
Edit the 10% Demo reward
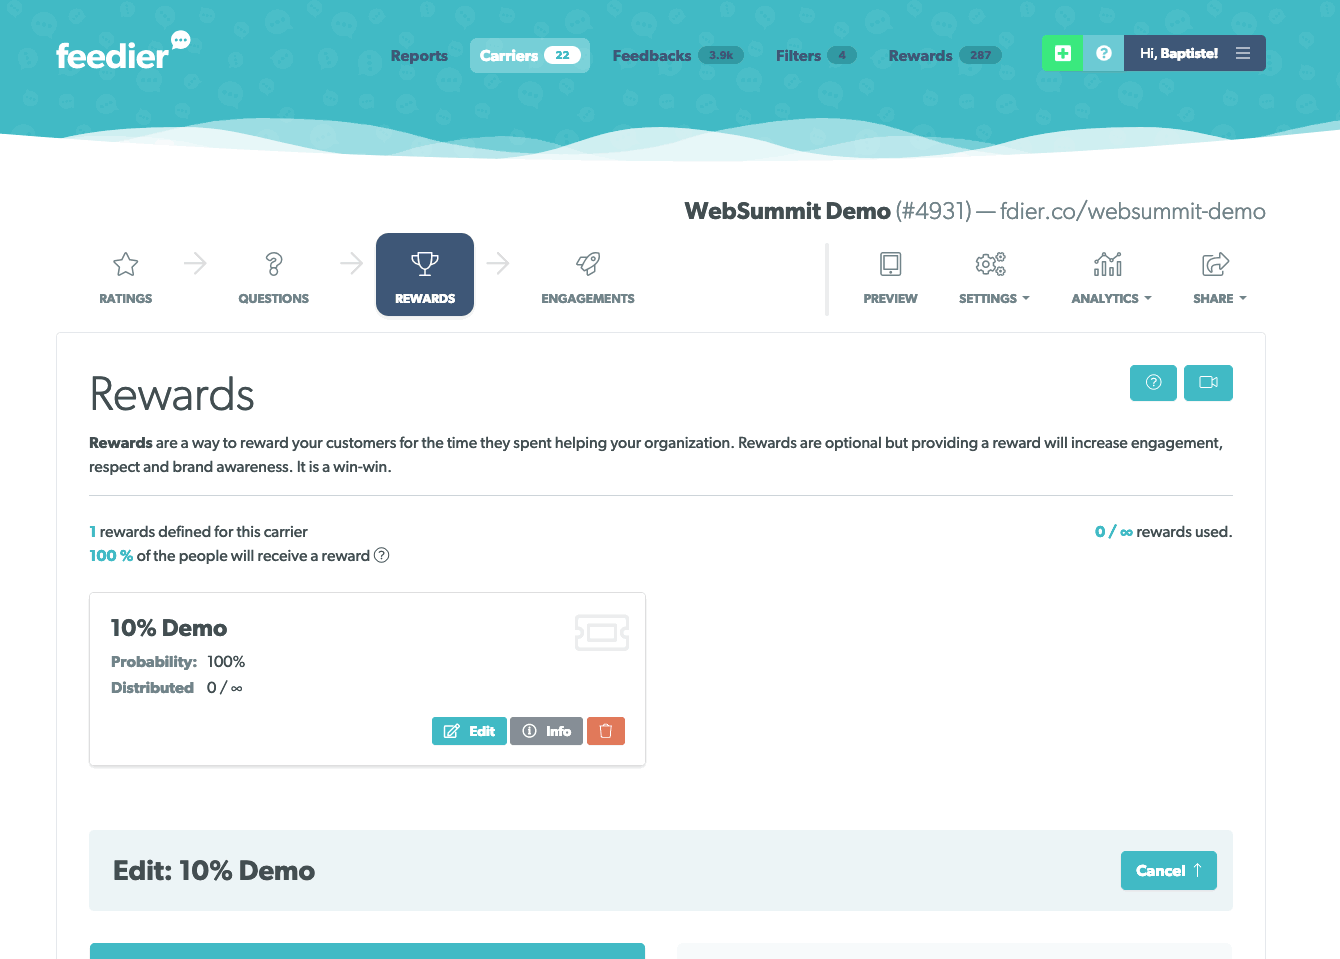point(469,731)
